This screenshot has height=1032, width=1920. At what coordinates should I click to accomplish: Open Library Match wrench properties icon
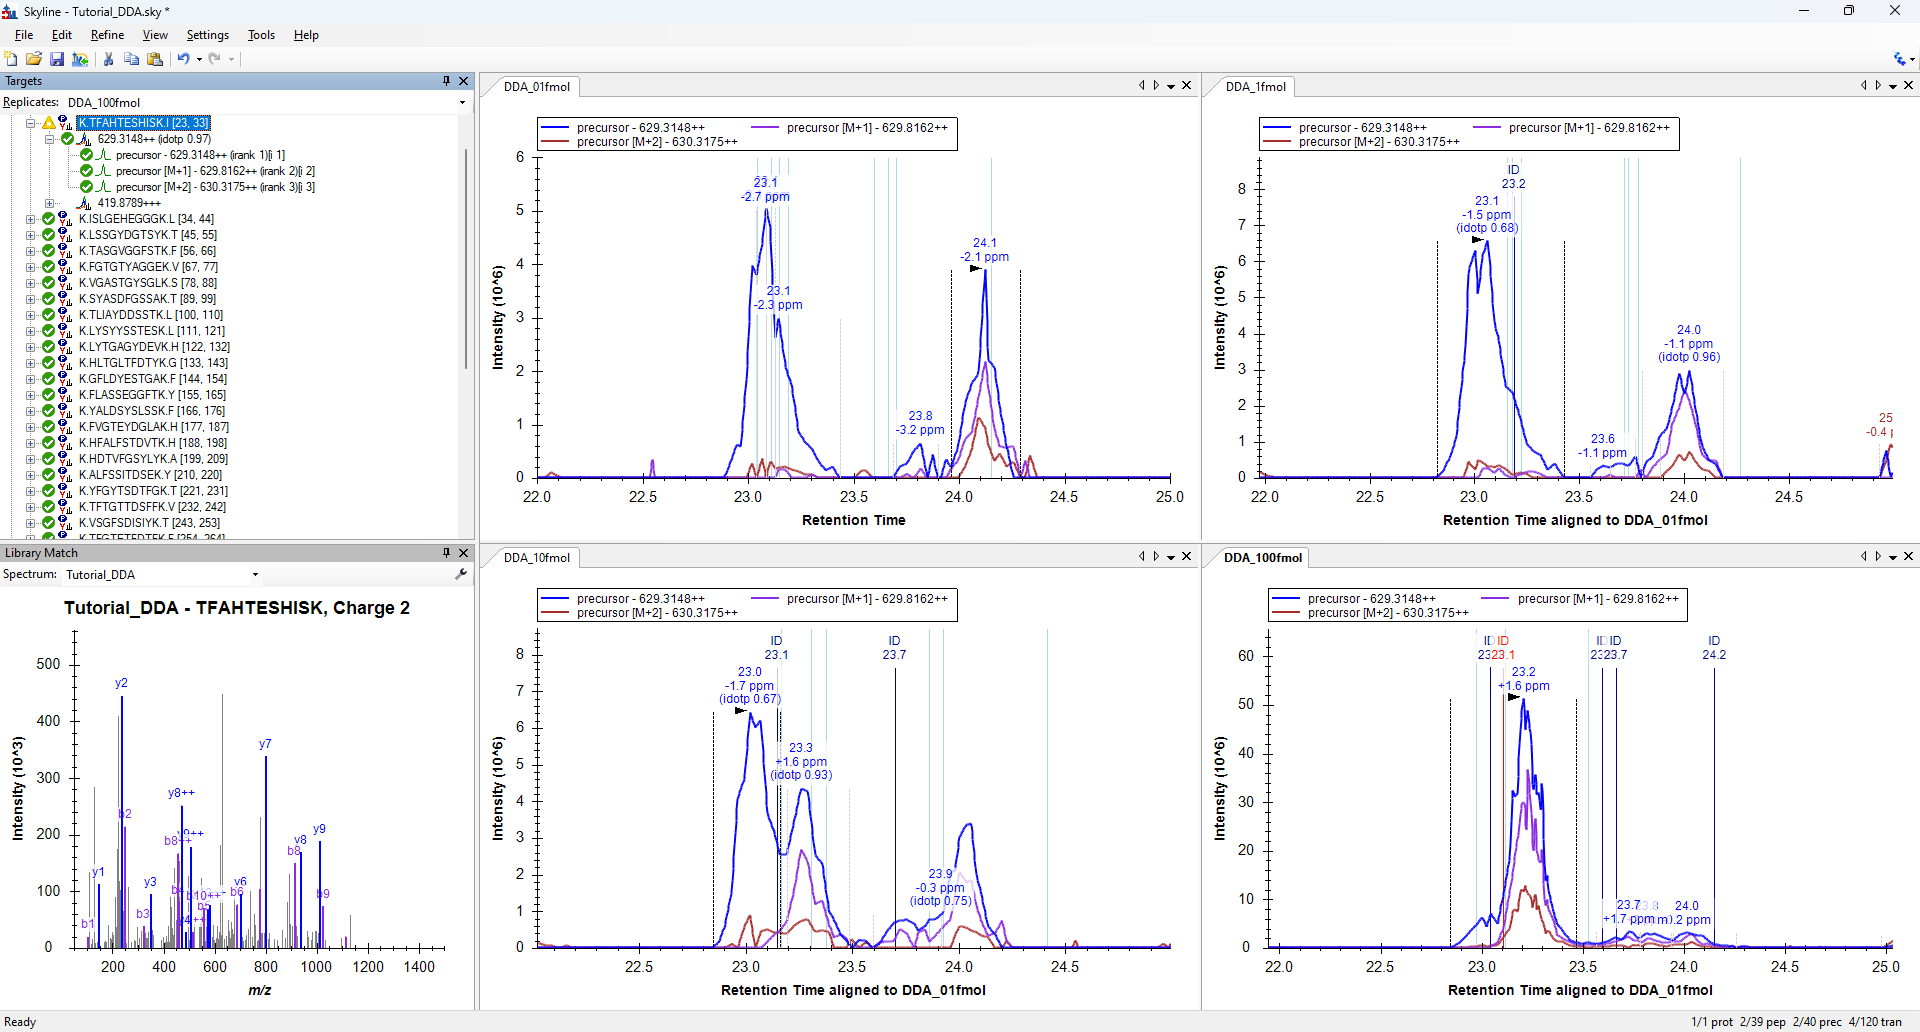pos(461,574)
